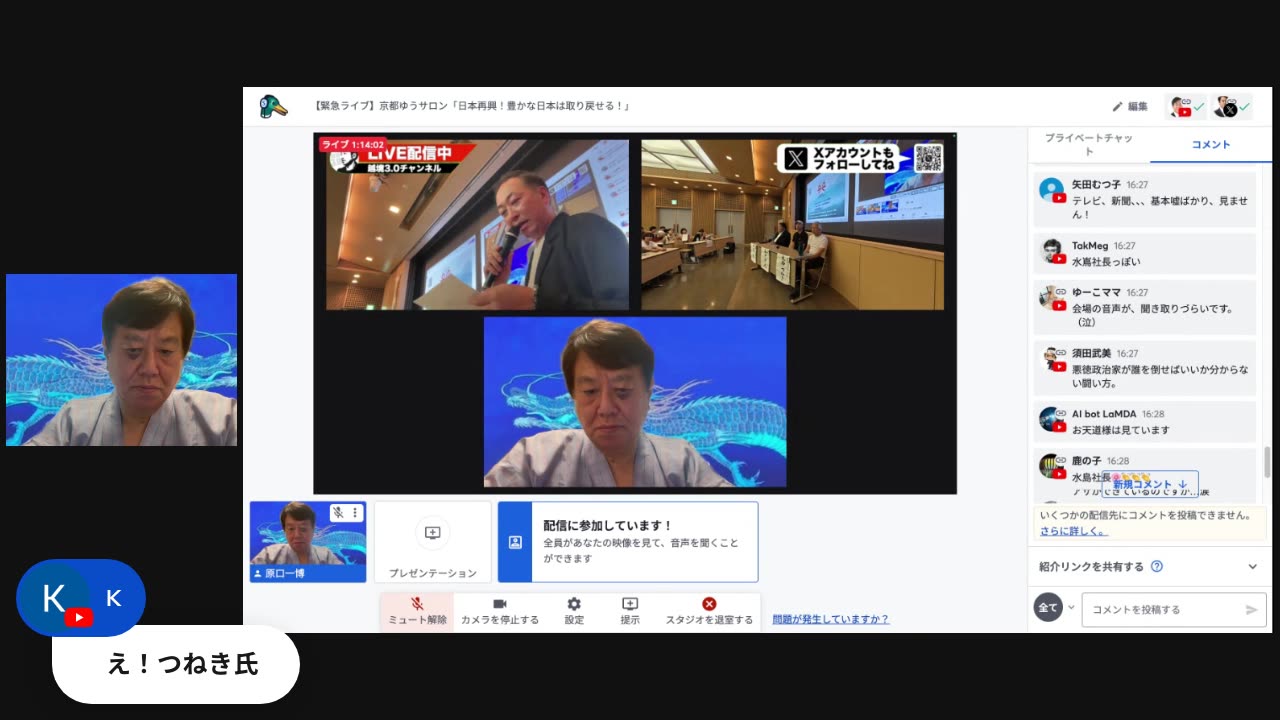1280x720 pixels.
Task: Open the YouTube destination avatar in header
Action: coord(1186,107)
